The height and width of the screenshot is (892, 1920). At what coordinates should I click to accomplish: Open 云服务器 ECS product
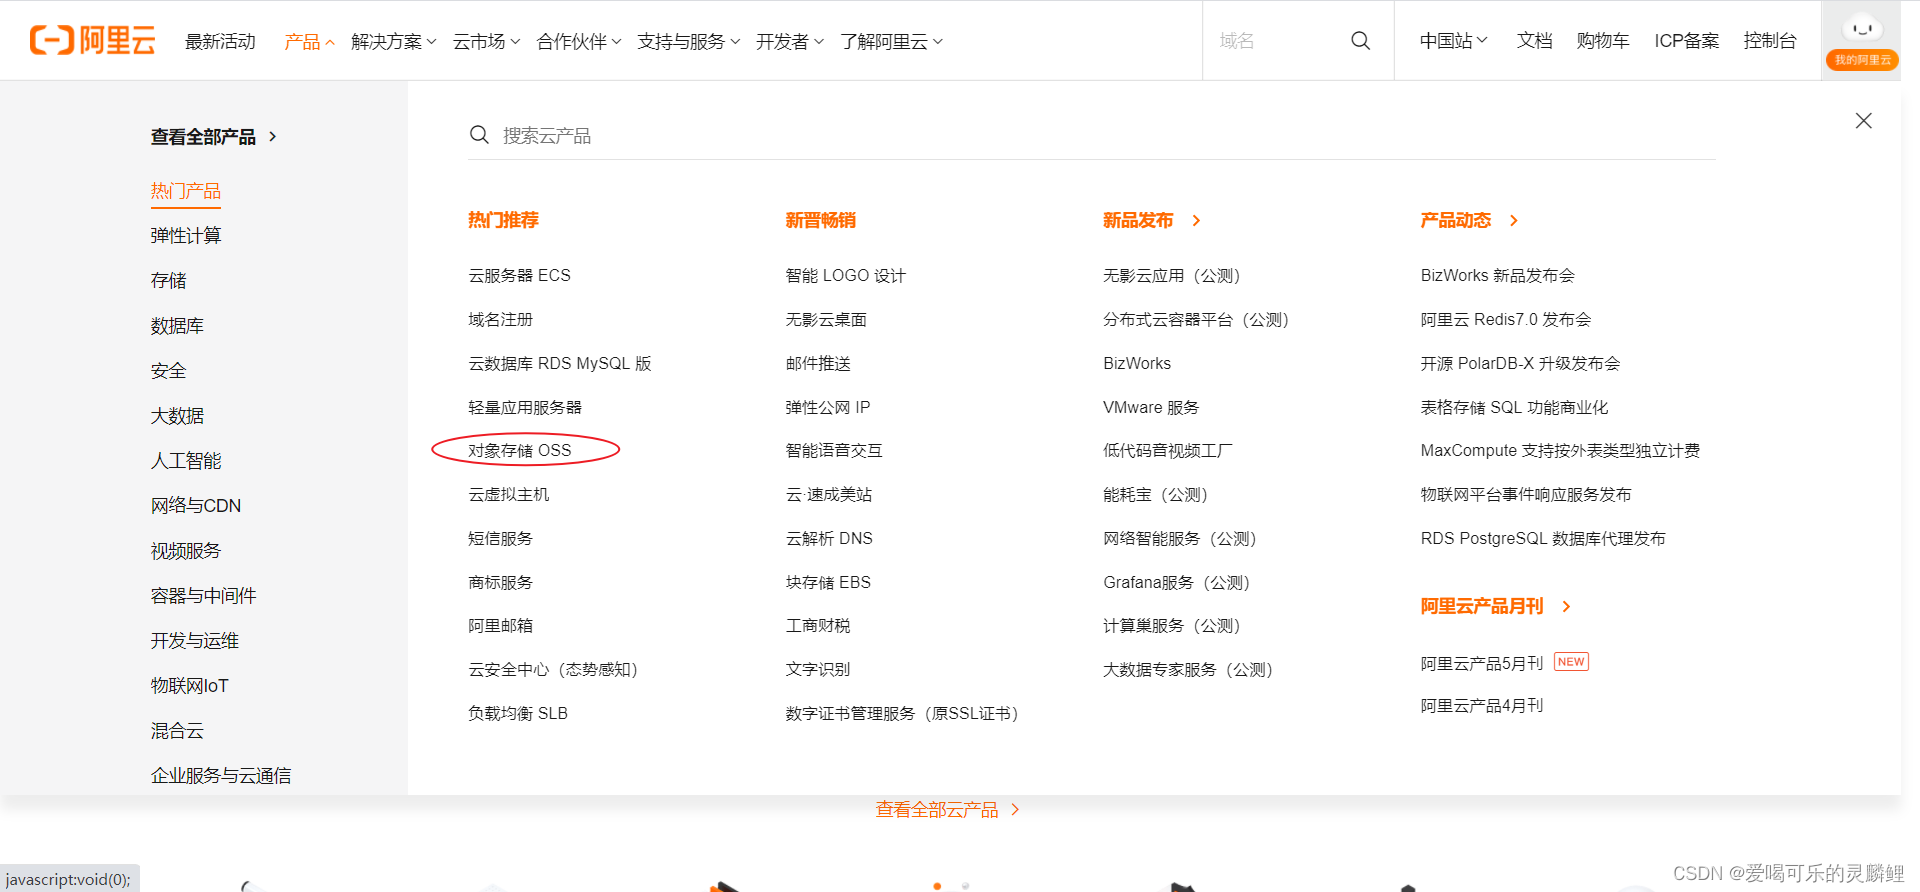click(x=519, y=276)
